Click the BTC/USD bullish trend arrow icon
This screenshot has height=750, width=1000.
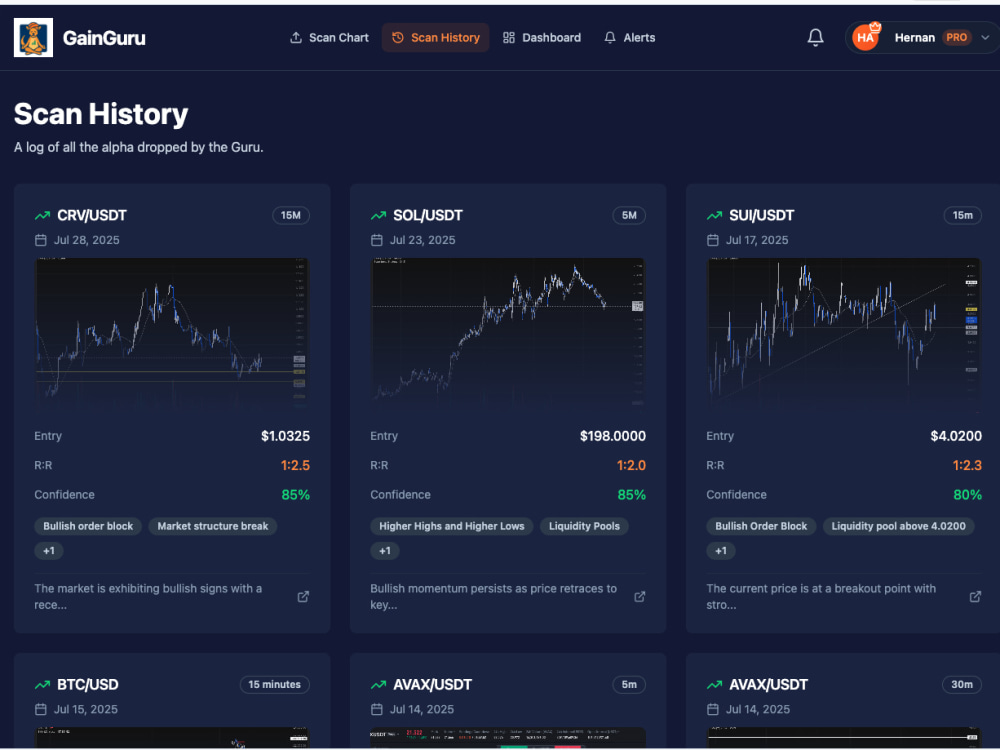coord(42,684)
